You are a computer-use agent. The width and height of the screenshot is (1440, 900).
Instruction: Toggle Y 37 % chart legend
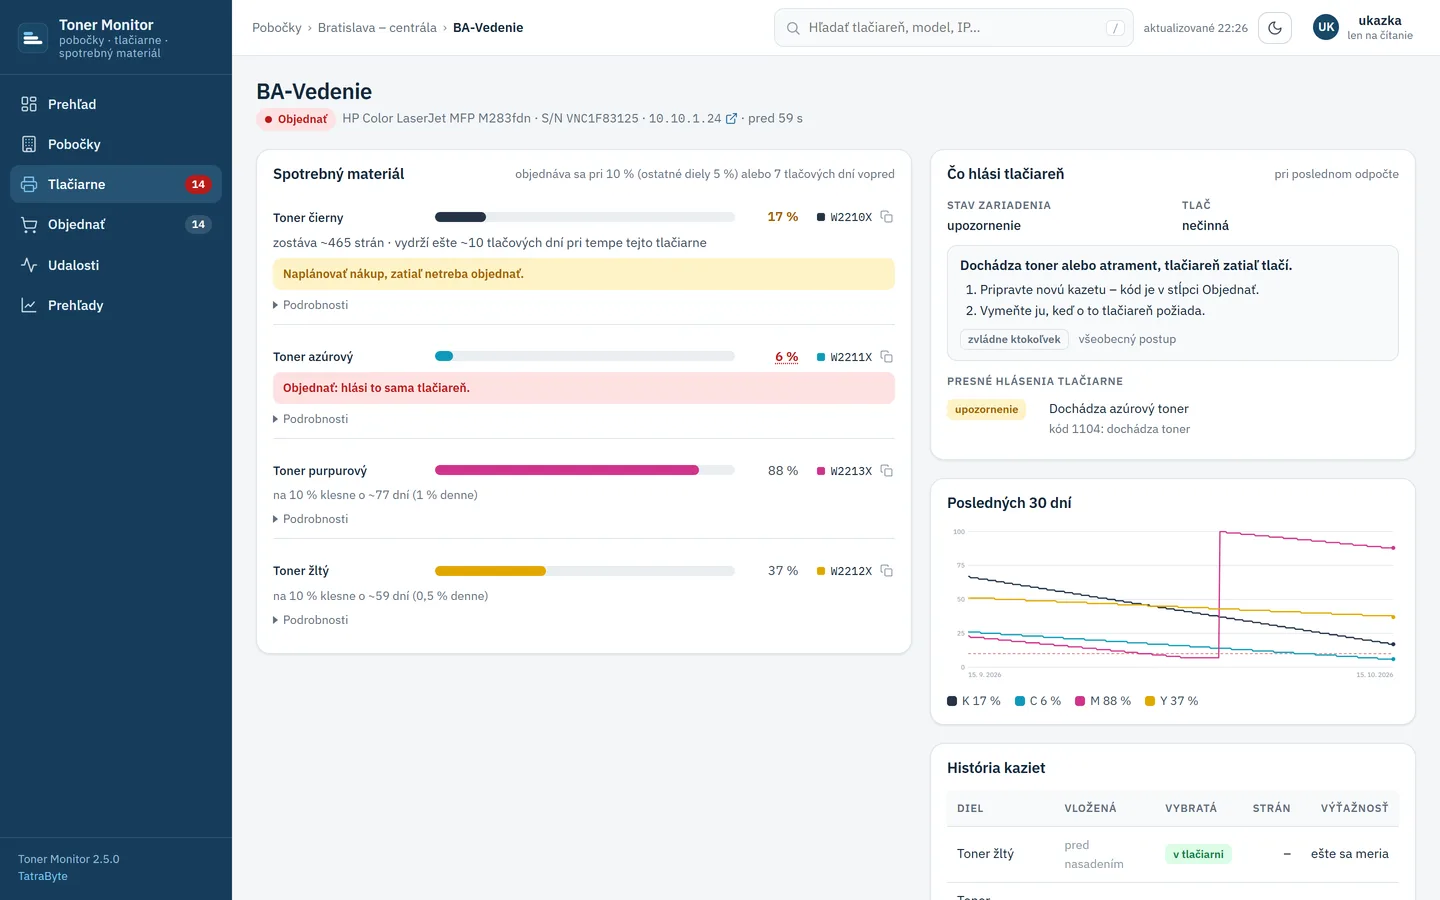click(1172, 701)
